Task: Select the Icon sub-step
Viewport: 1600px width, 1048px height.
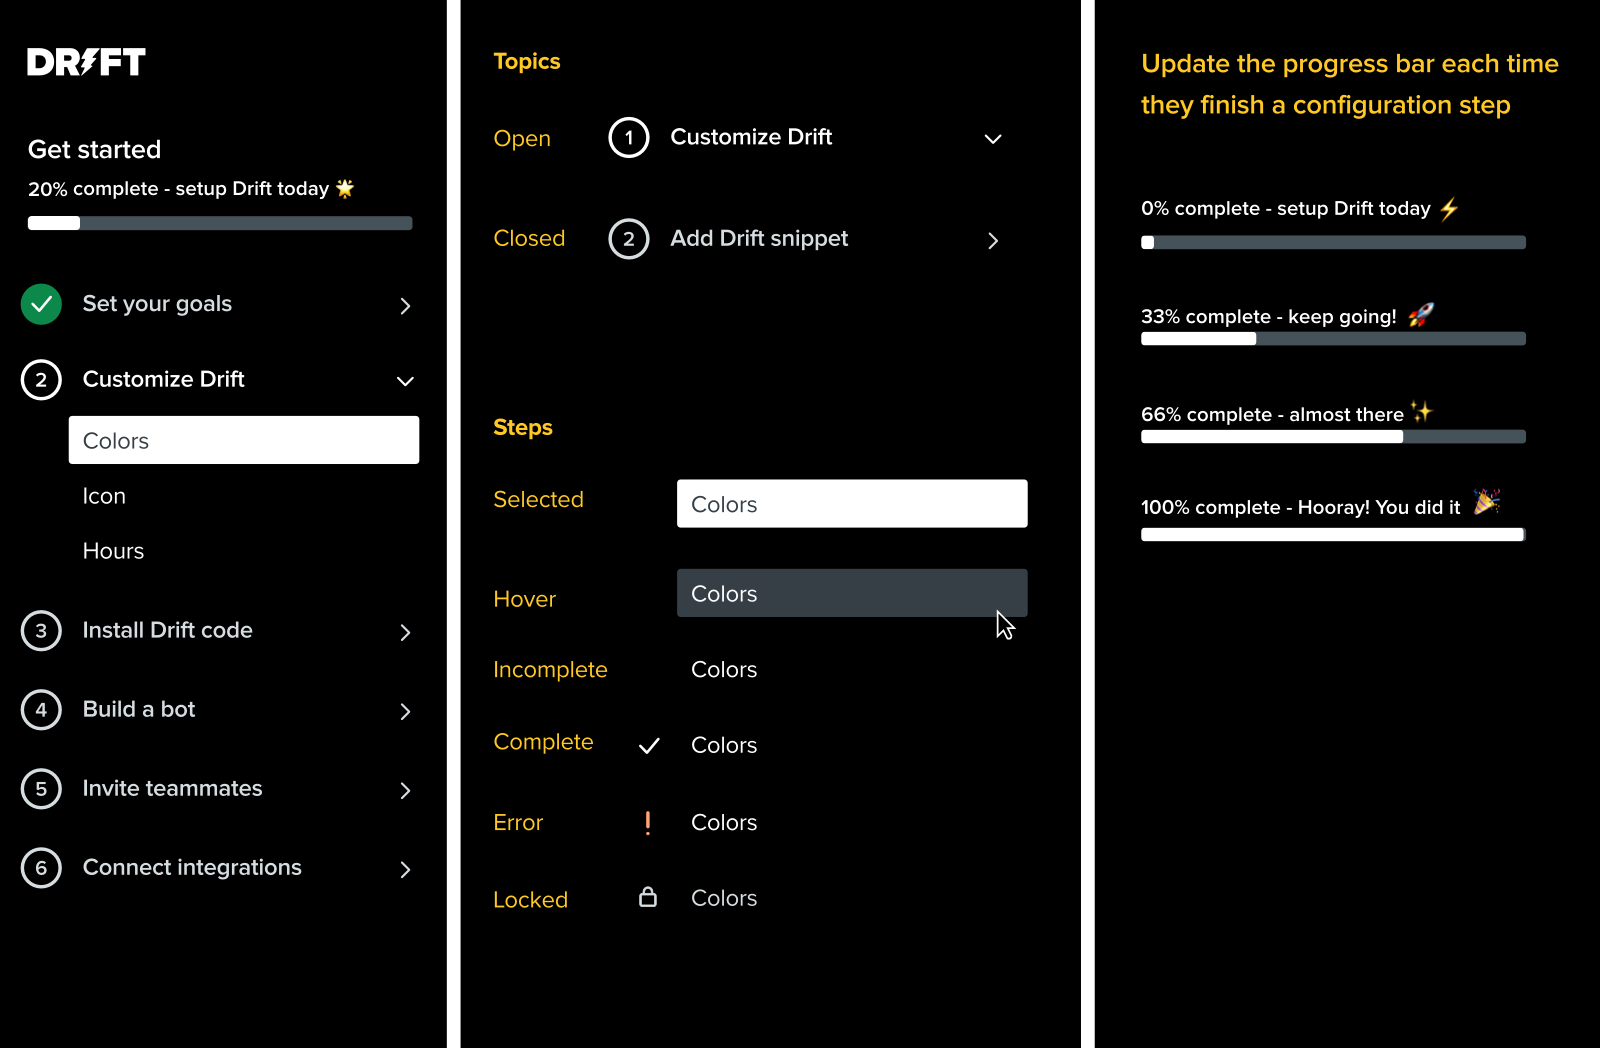Action: tap(104, 496)
